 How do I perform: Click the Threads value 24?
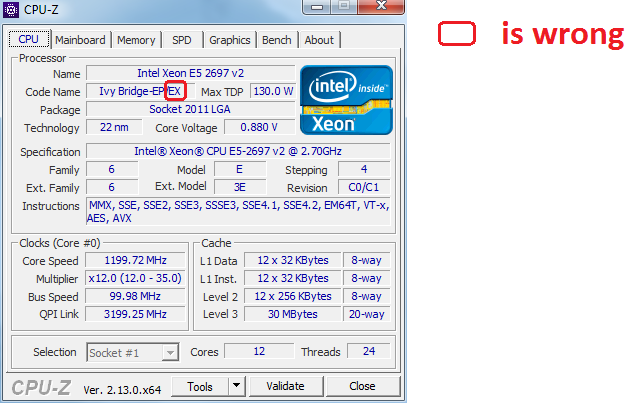(x=369, y=351)
